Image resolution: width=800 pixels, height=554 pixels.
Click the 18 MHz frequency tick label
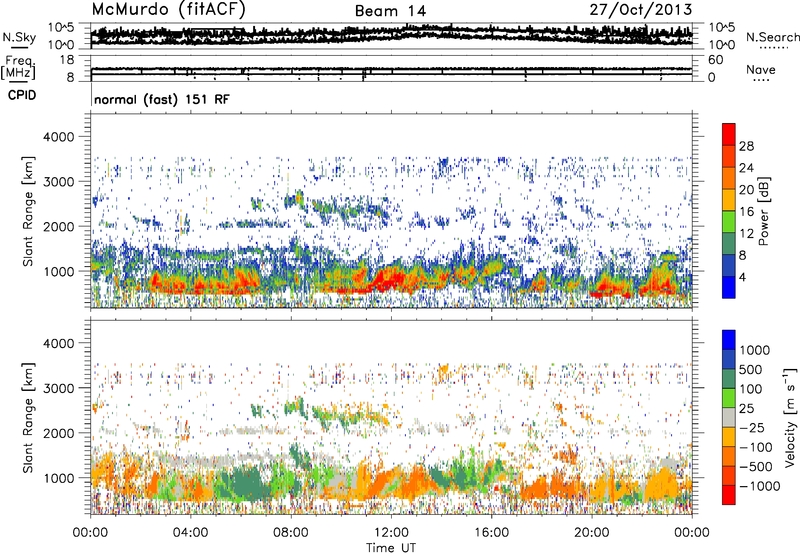click(67, 60)
